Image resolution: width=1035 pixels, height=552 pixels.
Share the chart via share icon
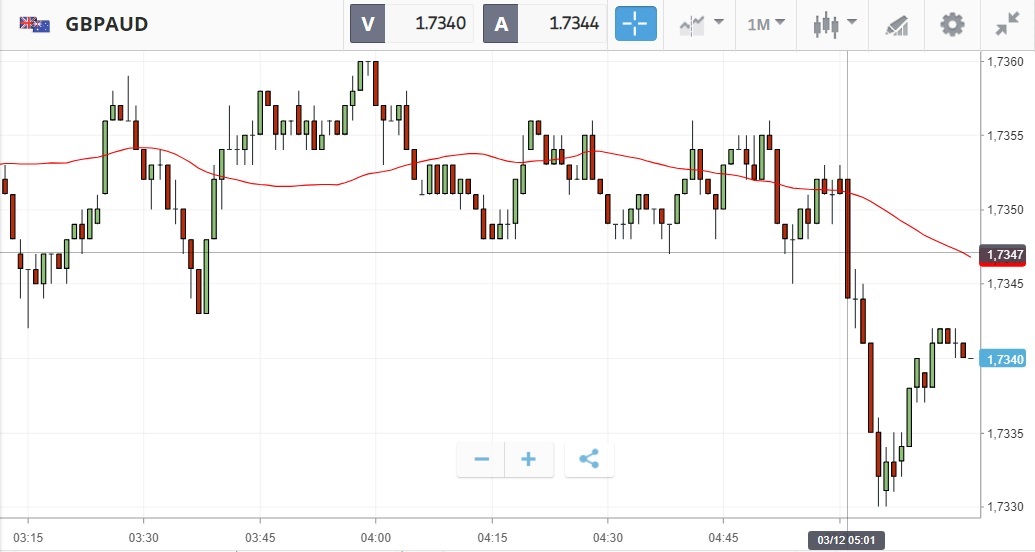point(589,460)
